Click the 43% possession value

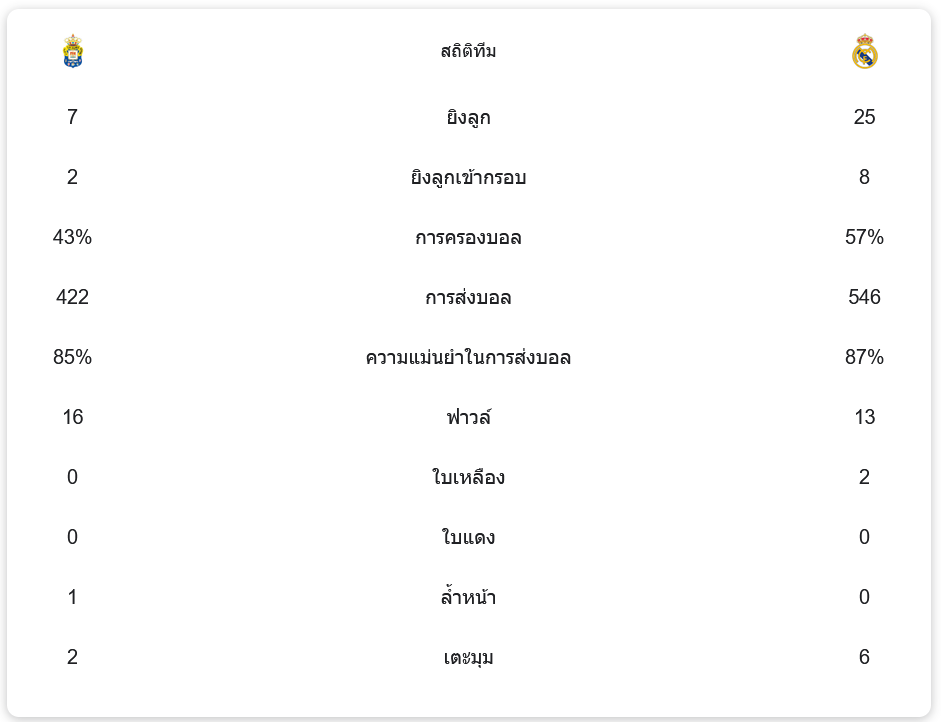coord(72,236)
